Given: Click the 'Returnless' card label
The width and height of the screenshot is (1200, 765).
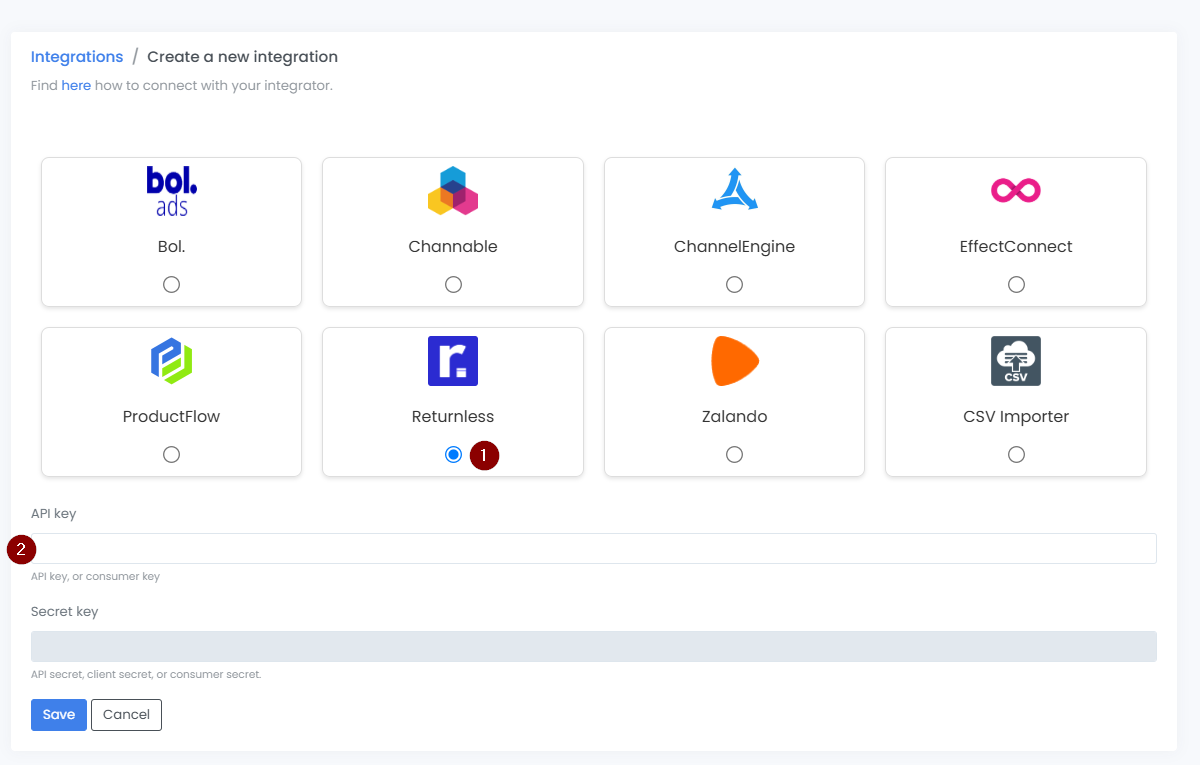Looking at the screenshot, I should pos(453,417).
